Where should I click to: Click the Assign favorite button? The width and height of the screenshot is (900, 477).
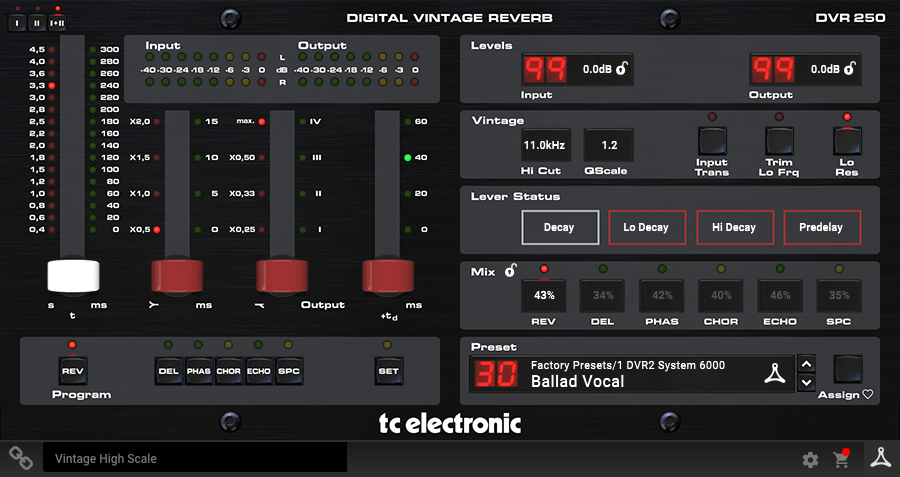pyautogui.click(x=848, y=369)
